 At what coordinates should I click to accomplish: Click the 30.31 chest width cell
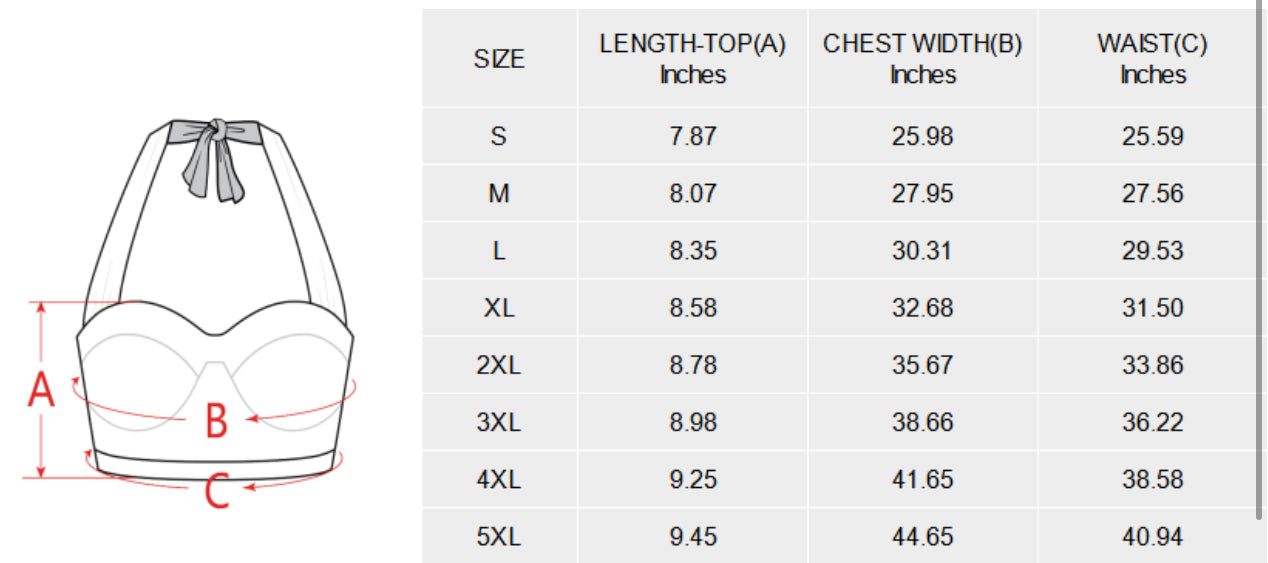[x=922, y=251]
